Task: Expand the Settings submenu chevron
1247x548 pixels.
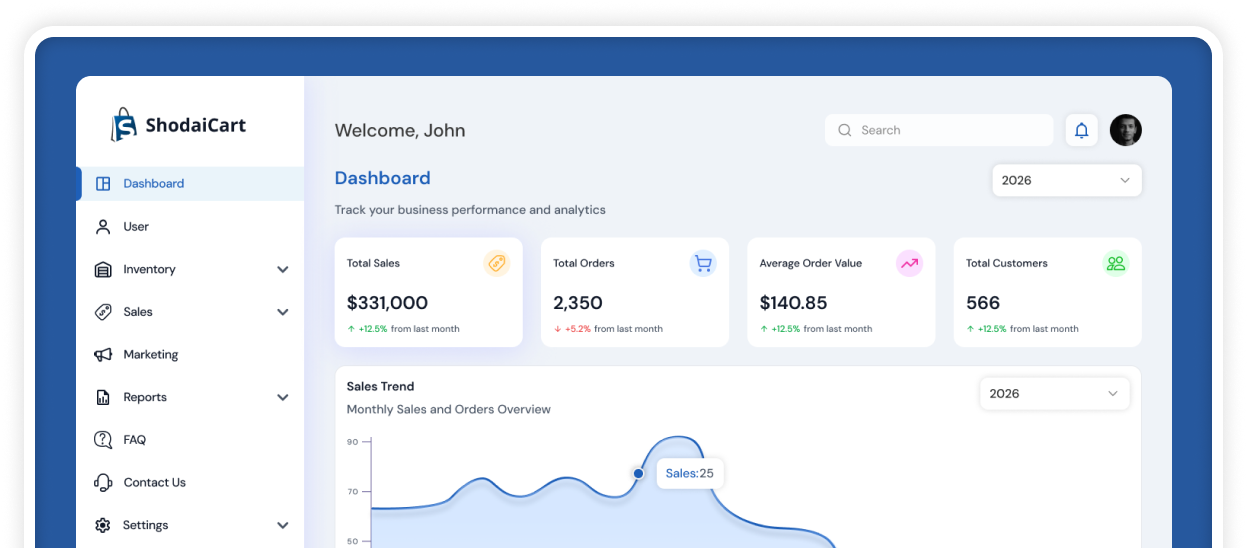Action: 283,525
